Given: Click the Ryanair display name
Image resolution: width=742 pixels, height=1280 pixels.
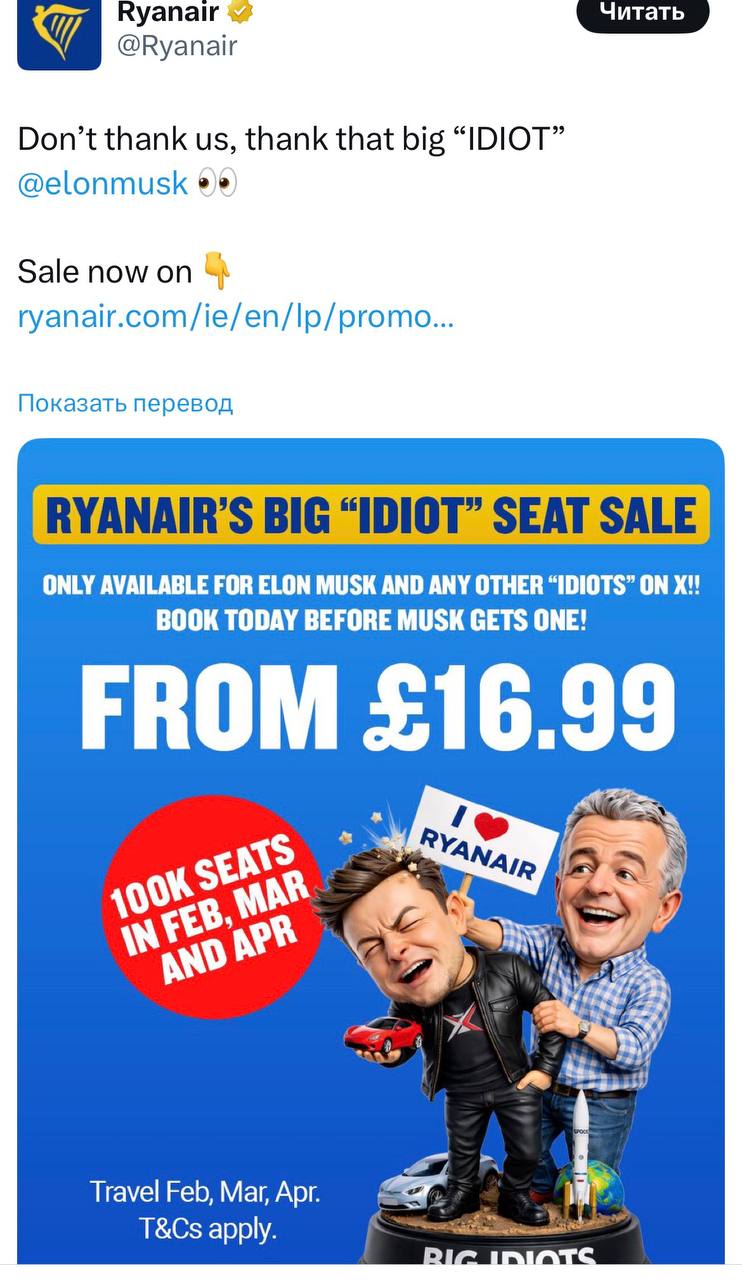Looking at the screenshot, I should pos(168,12).
